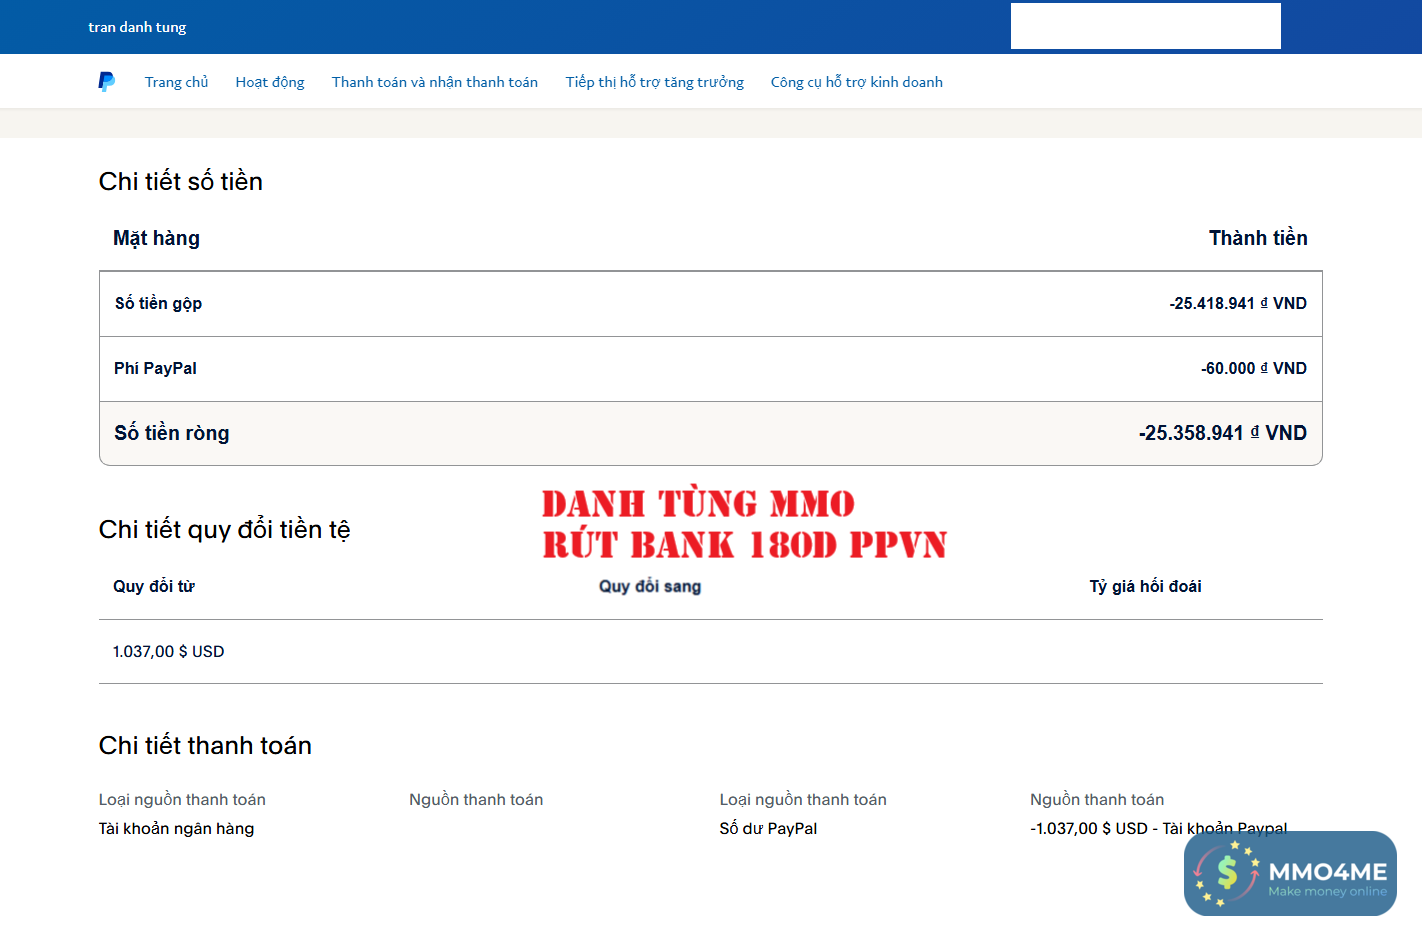Click the PayPal logo icon
The image size is (1422, 933).
[x=107, y=82]
